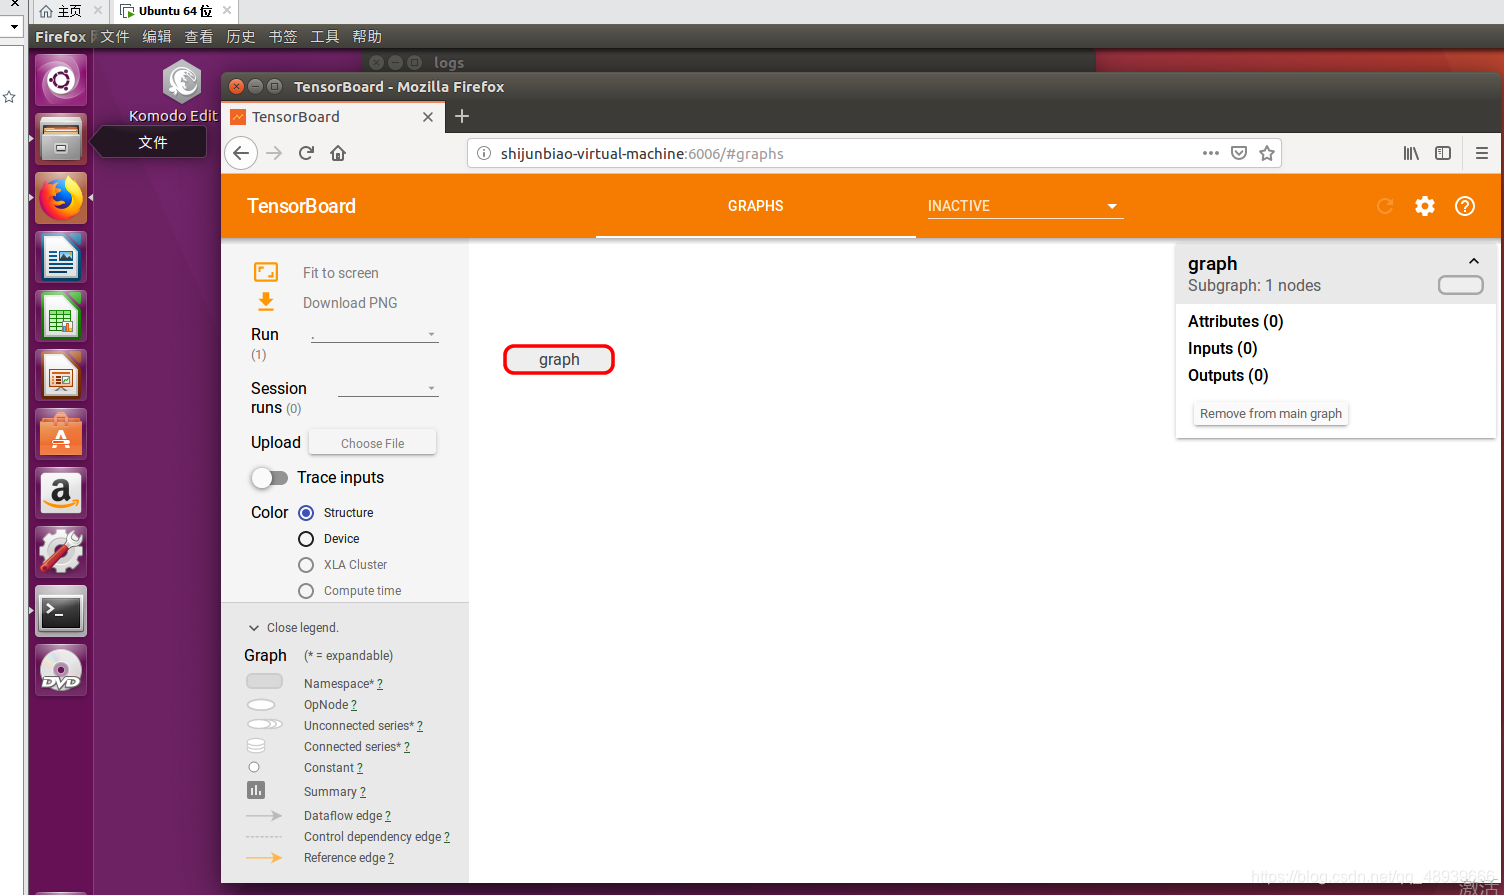Screen dimensions: 1504x895
Task: Go back with Firefox back arrow
Action: click(x=241, y=153)
